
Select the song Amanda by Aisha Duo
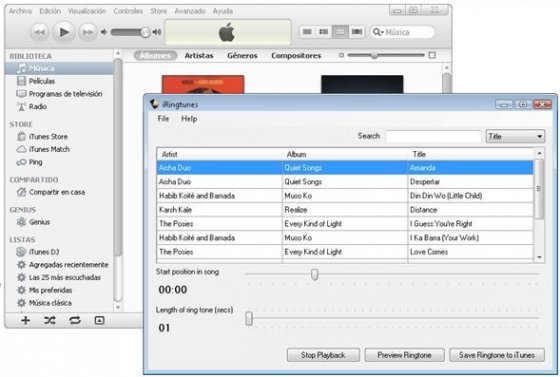pyautogui.click(x=345, y=168)
